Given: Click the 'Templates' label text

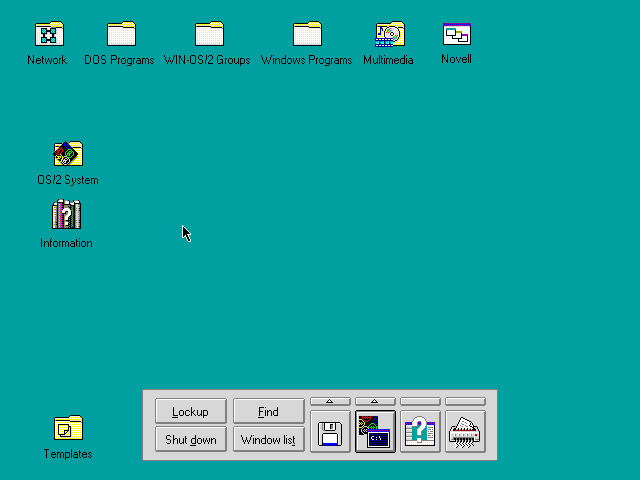Looking at the screenshot, I should point(68,454).
